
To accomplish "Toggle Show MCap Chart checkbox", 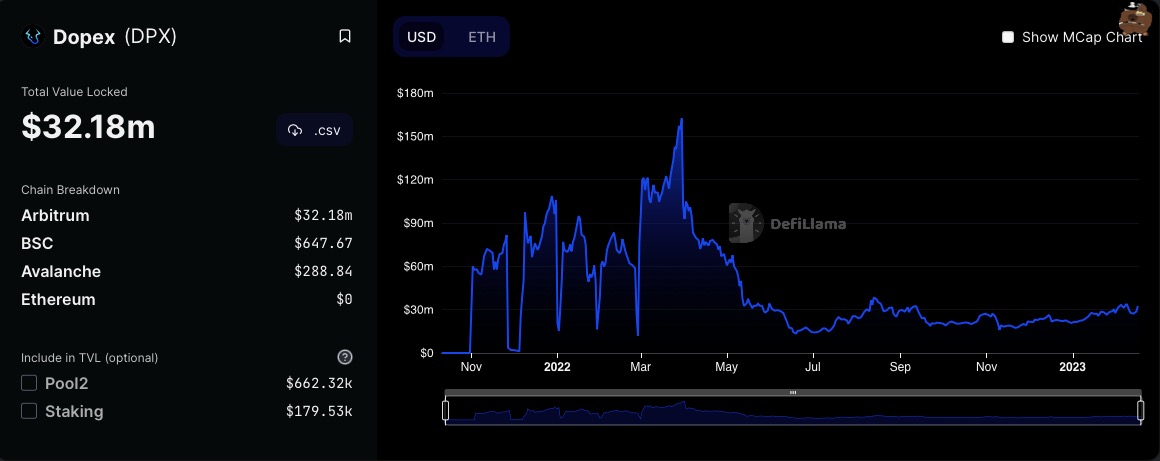I will (1008, 37).
